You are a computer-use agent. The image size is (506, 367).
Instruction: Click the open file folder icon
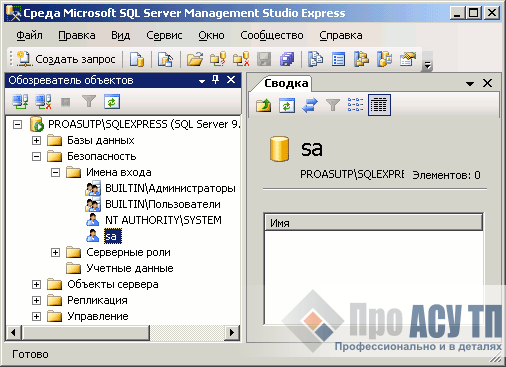click(x=195, y=59)
